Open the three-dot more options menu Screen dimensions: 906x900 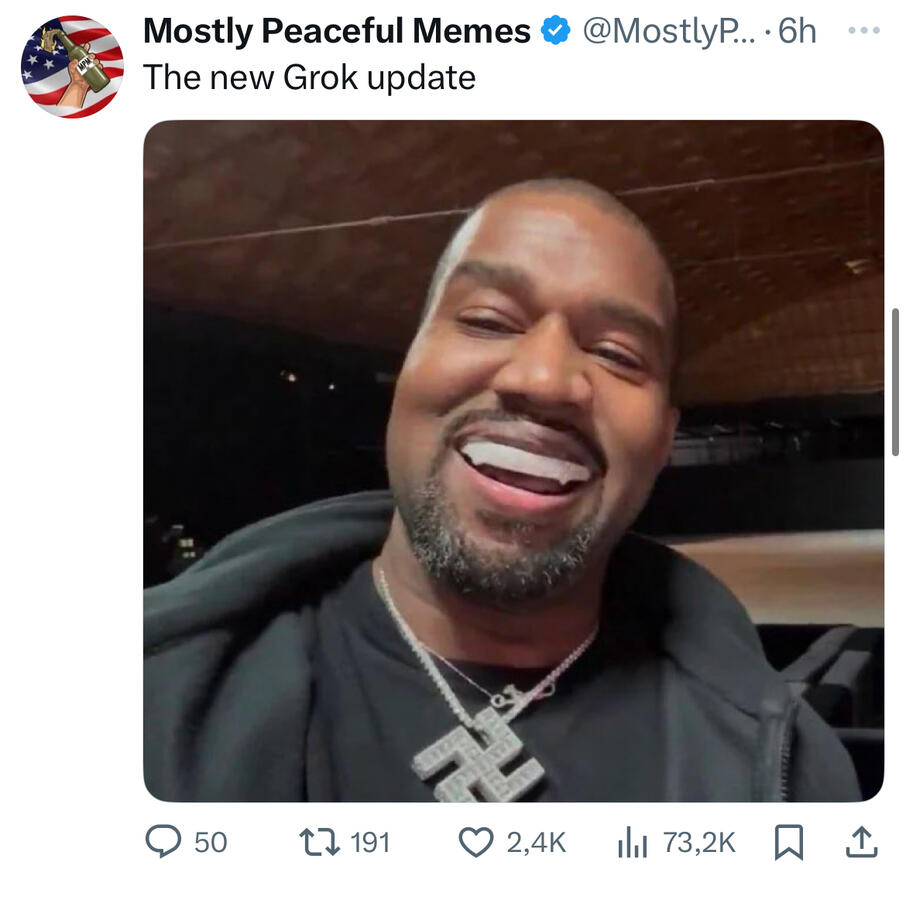click(862, 30)
